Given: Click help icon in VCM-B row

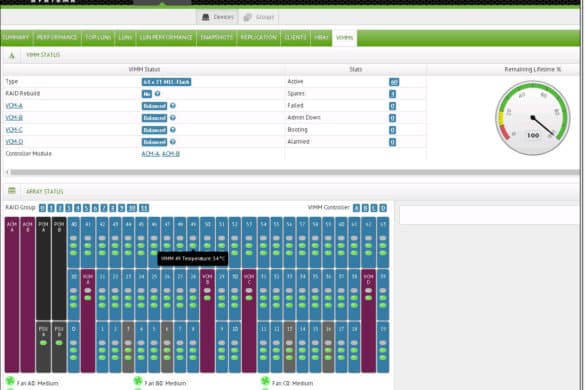Looking at the screenshot, I should 173,118.
